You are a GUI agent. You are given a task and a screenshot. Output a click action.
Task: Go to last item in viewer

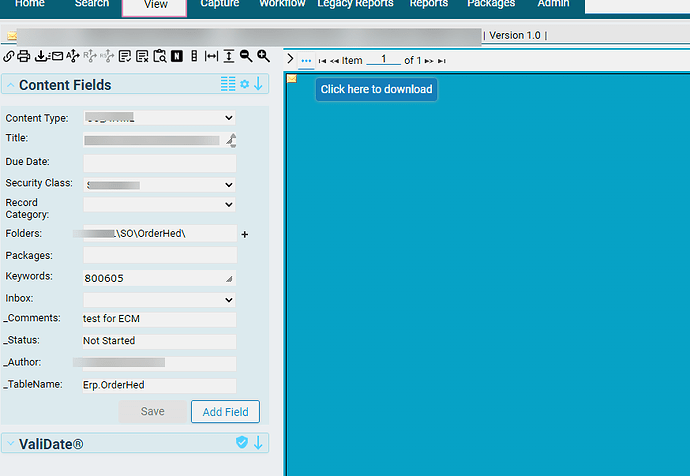(x=442, y=61)
